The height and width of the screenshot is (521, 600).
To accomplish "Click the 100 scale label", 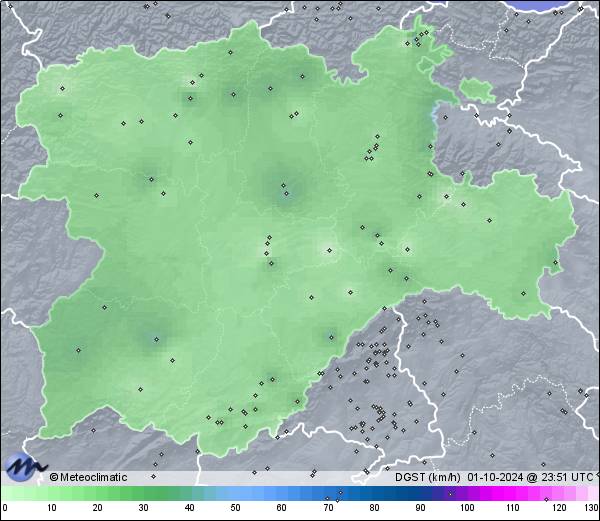I will (467, 508).
